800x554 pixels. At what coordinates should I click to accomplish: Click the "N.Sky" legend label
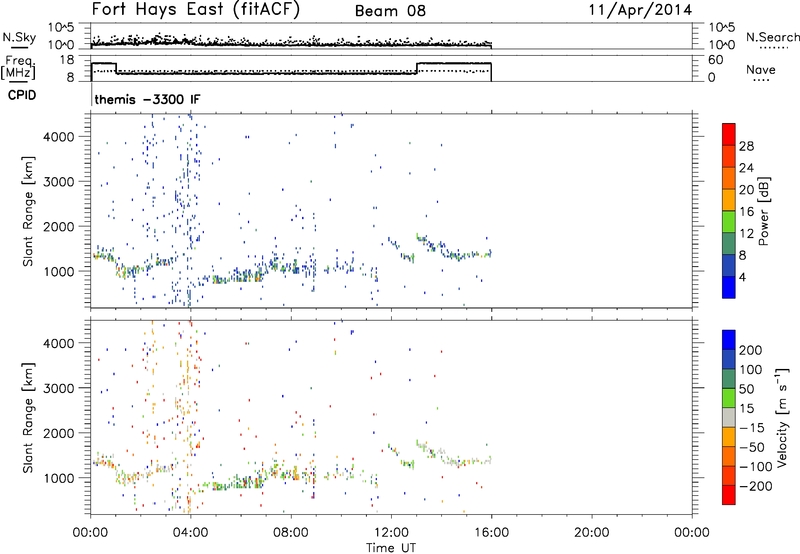(x=19, y=37)
